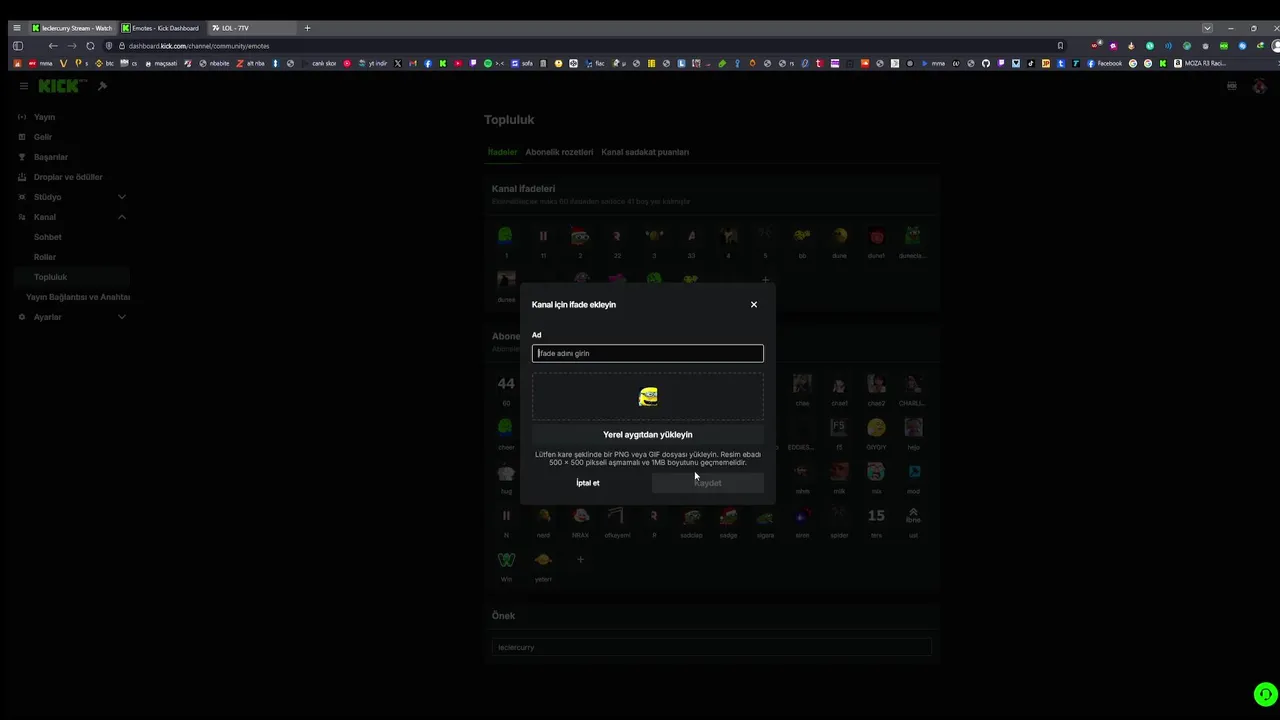The height and width of the screenshot is (720, 1280).
Task: Switch to the 'LOL - 7TV' browser tab
Action: [x=250, y=28]
